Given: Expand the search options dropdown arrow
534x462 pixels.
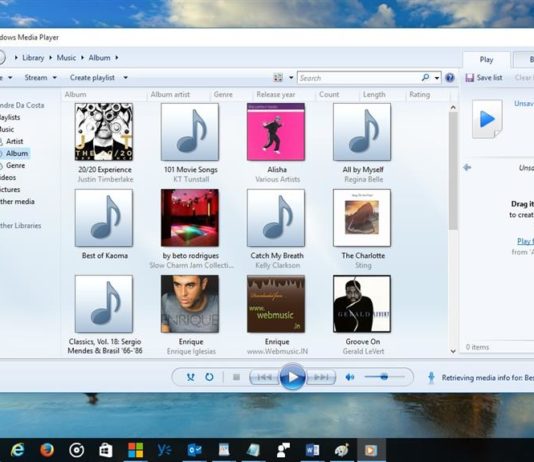Looking at the screenshot, I should coord(437,78).
